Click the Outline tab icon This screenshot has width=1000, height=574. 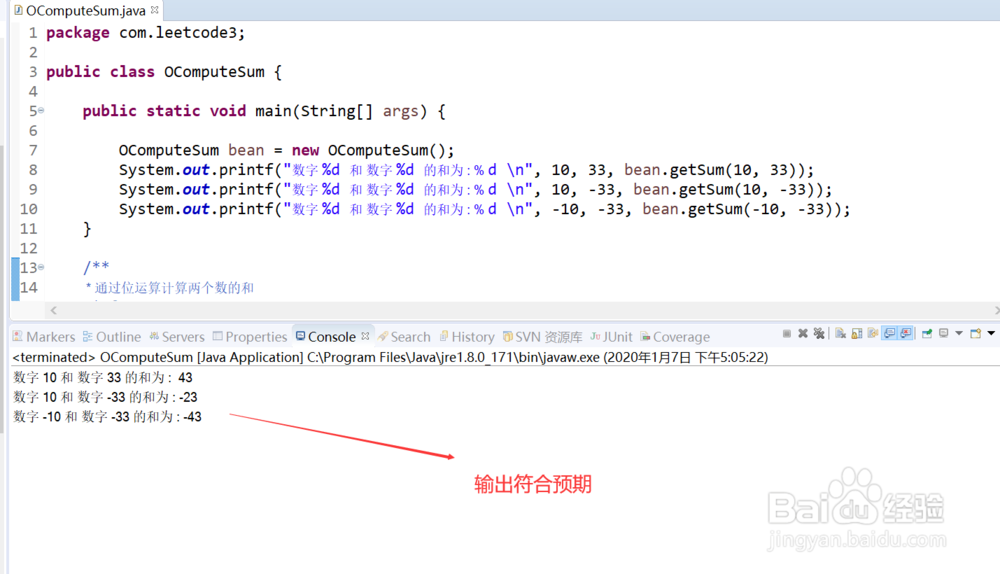coord(88,336)
